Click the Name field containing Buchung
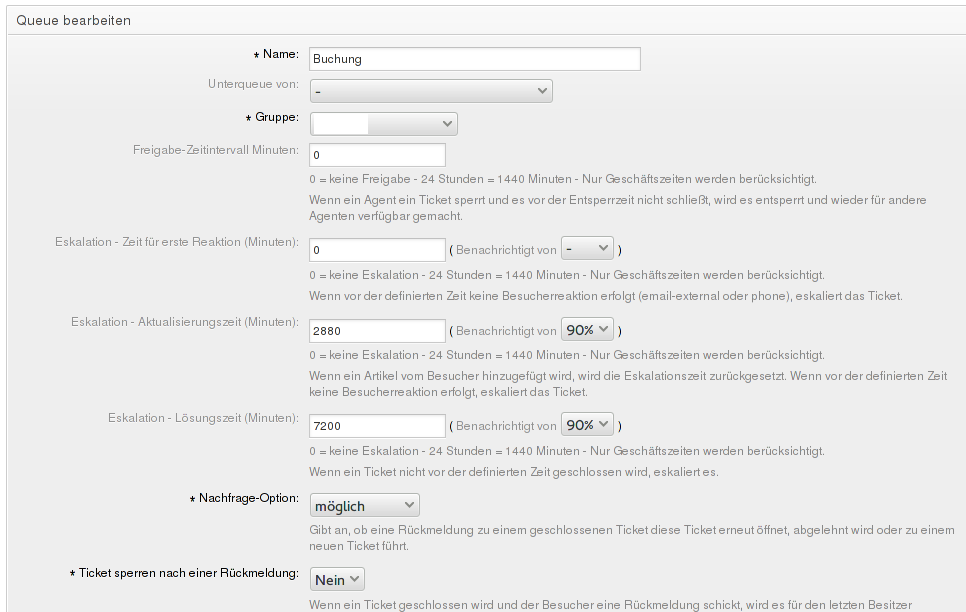 tap(474, 59)
